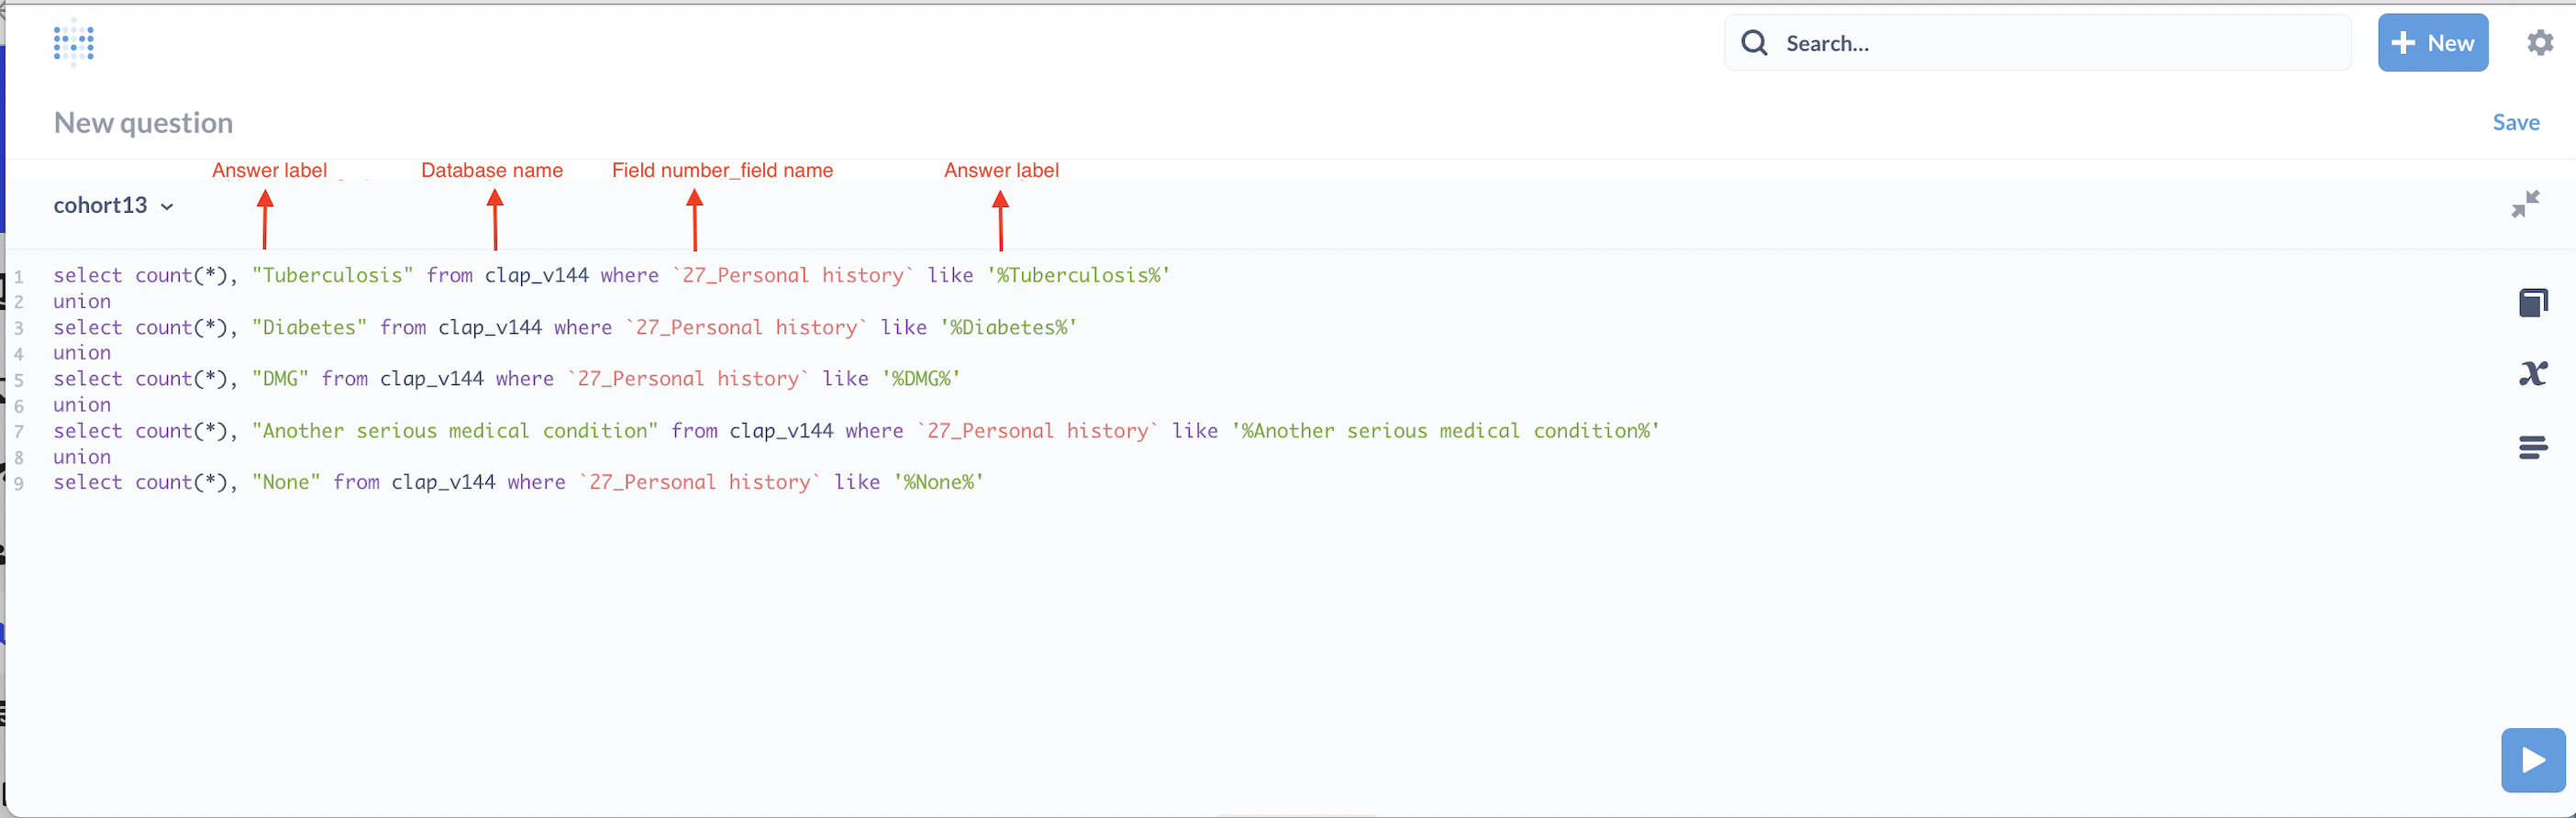This screenshot has width=2576, height=818.
Task: Save the question via Save link
Action: [2515, 123]
